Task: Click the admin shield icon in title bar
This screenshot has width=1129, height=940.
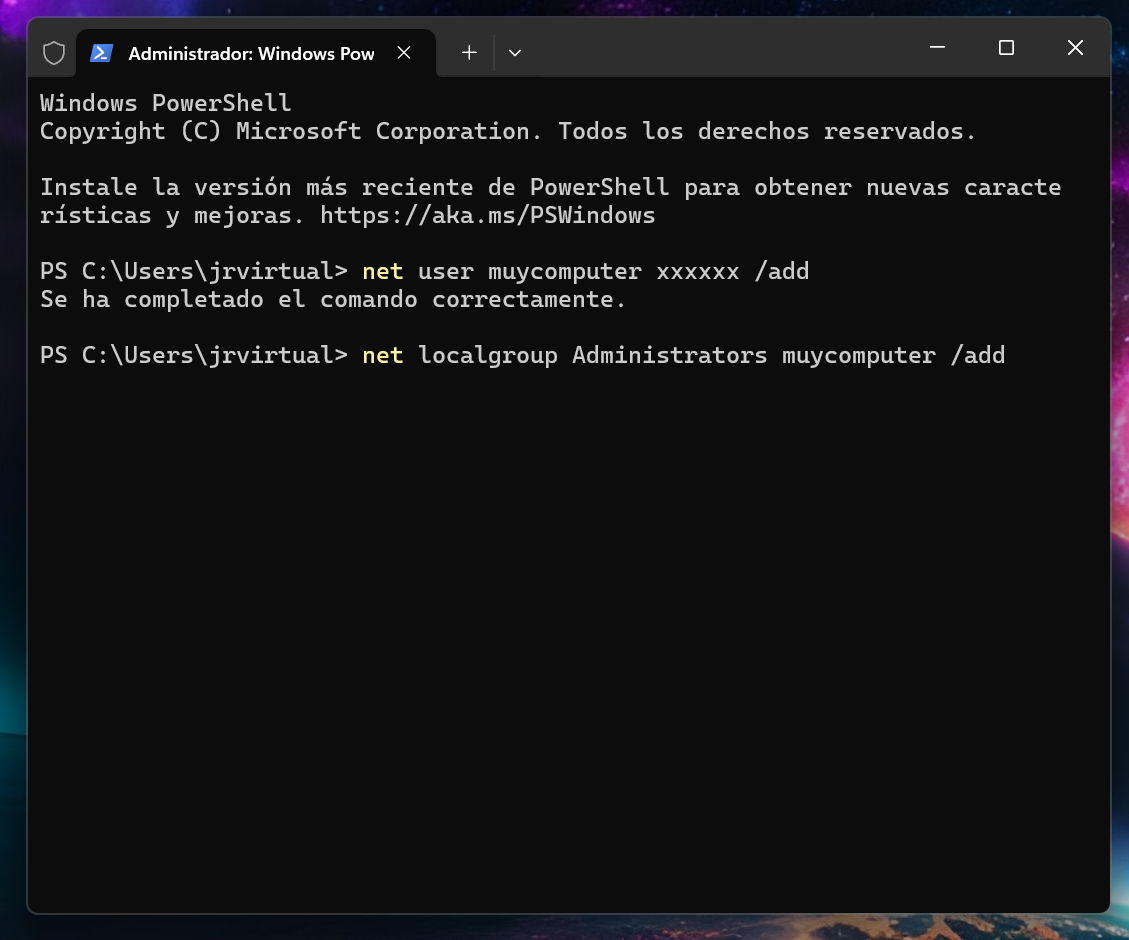Action: [53, 53]
